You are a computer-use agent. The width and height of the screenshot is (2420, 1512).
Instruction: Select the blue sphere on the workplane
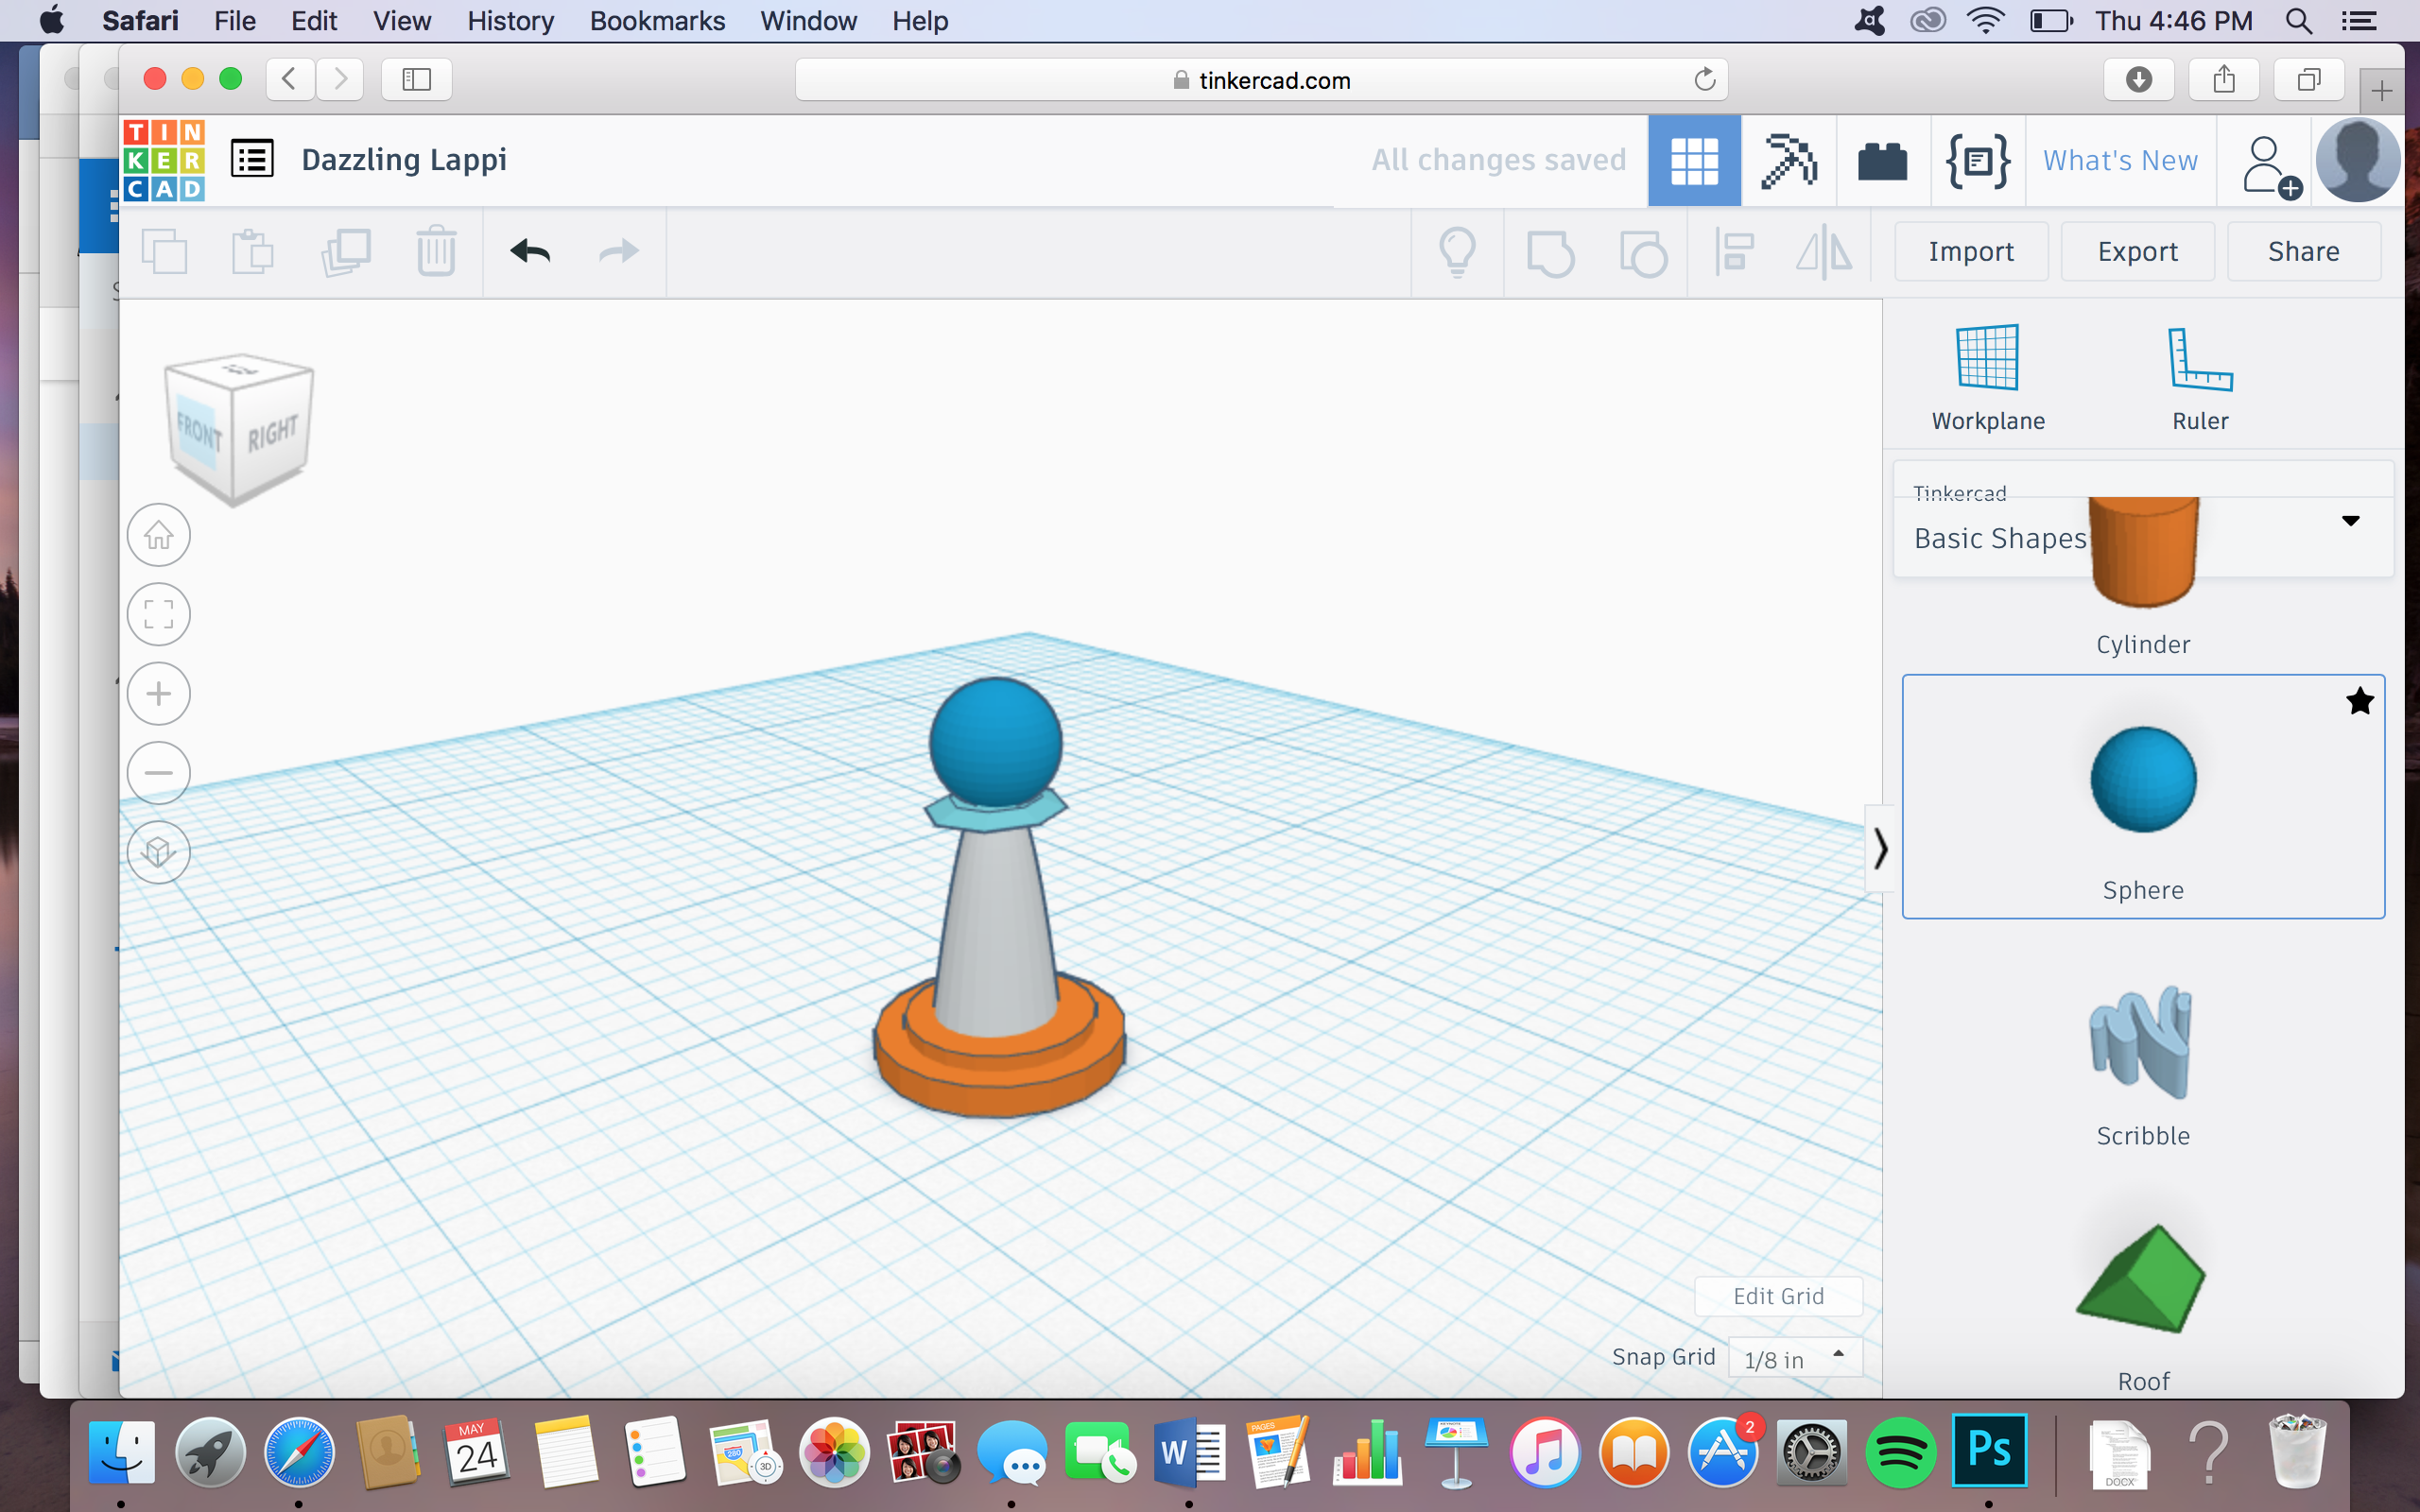(x=995, y=741)
